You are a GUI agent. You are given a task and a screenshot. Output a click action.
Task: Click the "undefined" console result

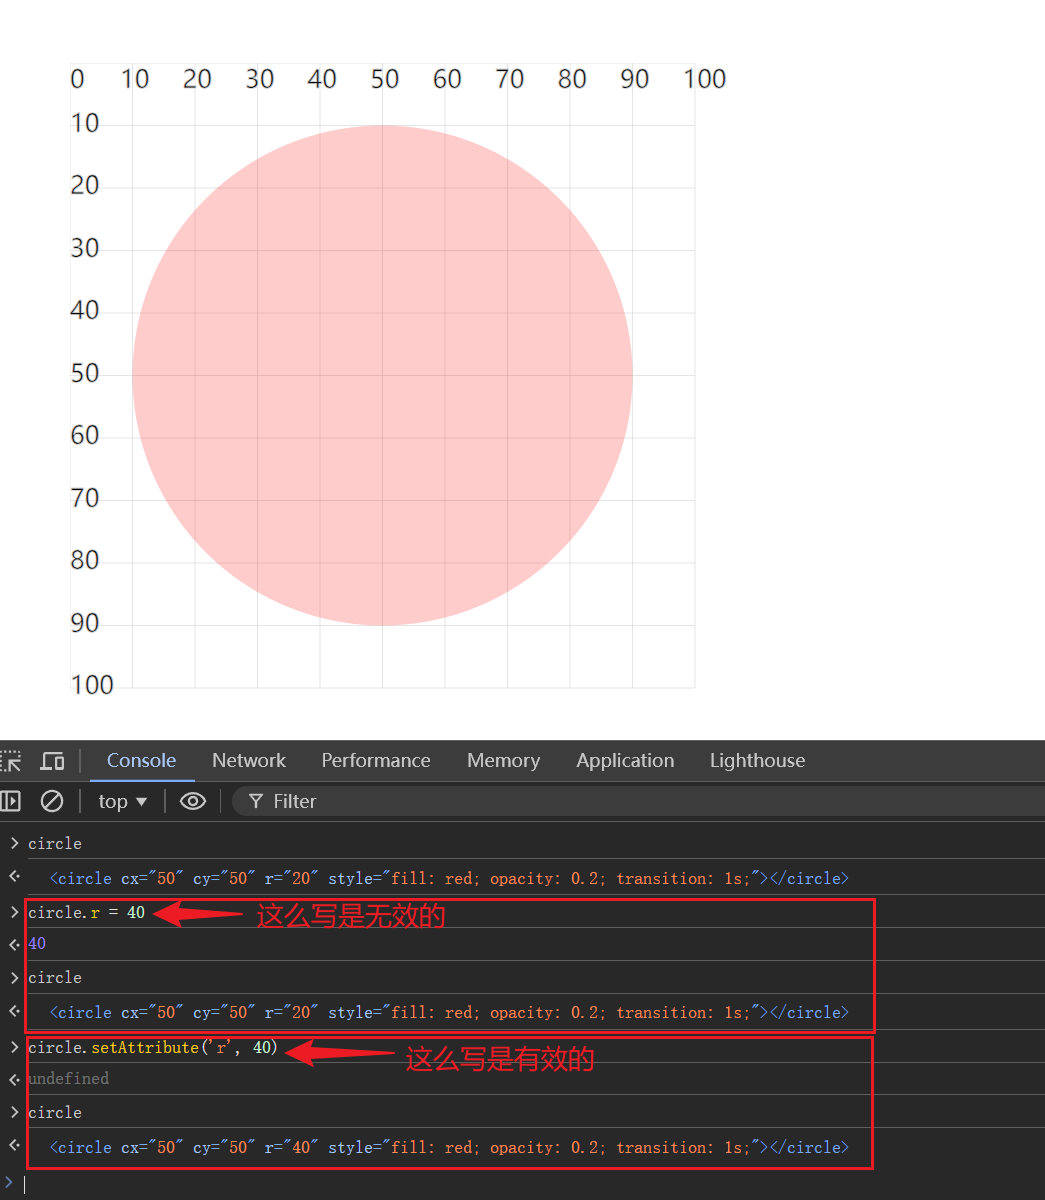click(x=68, y=1078)
